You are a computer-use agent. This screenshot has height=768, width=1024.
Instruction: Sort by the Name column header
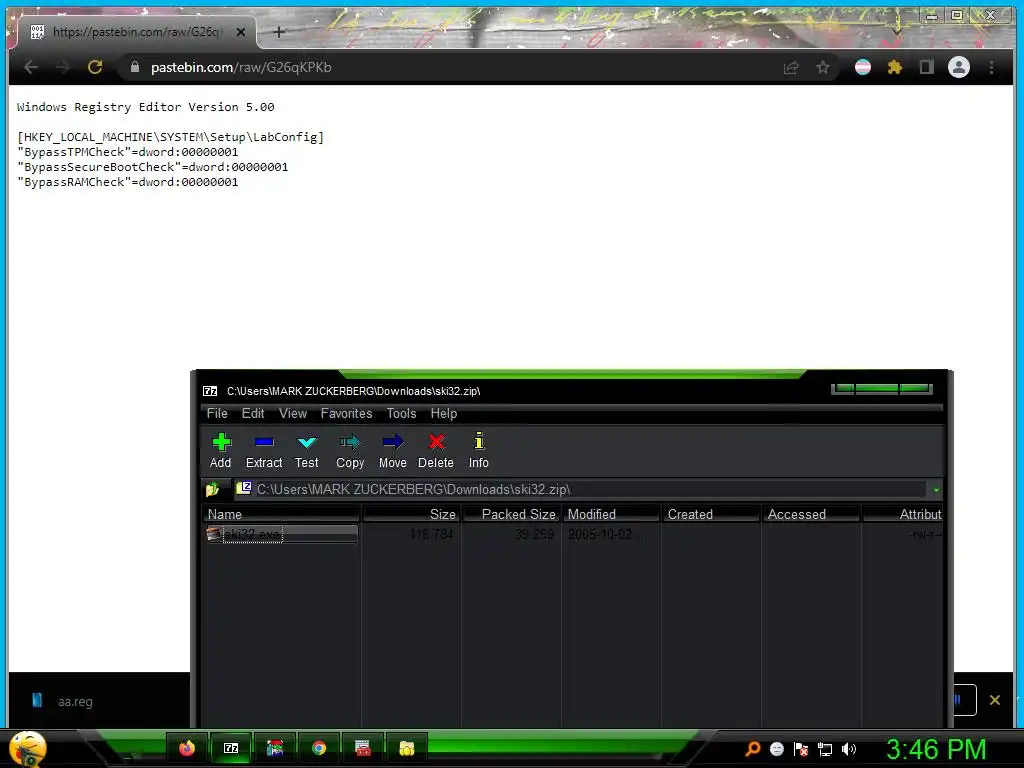pyautogui.click(x=281, y=514)
